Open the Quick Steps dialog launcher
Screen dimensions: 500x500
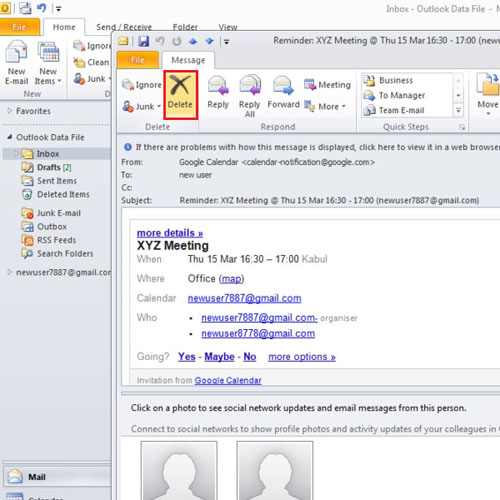[462, 127]
